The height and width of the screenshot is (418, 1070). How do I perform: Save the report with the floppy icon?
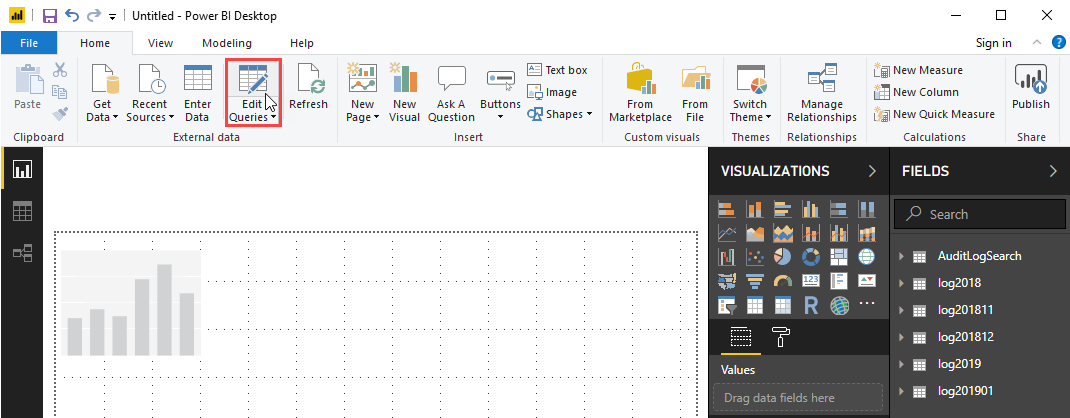(49, 15)
